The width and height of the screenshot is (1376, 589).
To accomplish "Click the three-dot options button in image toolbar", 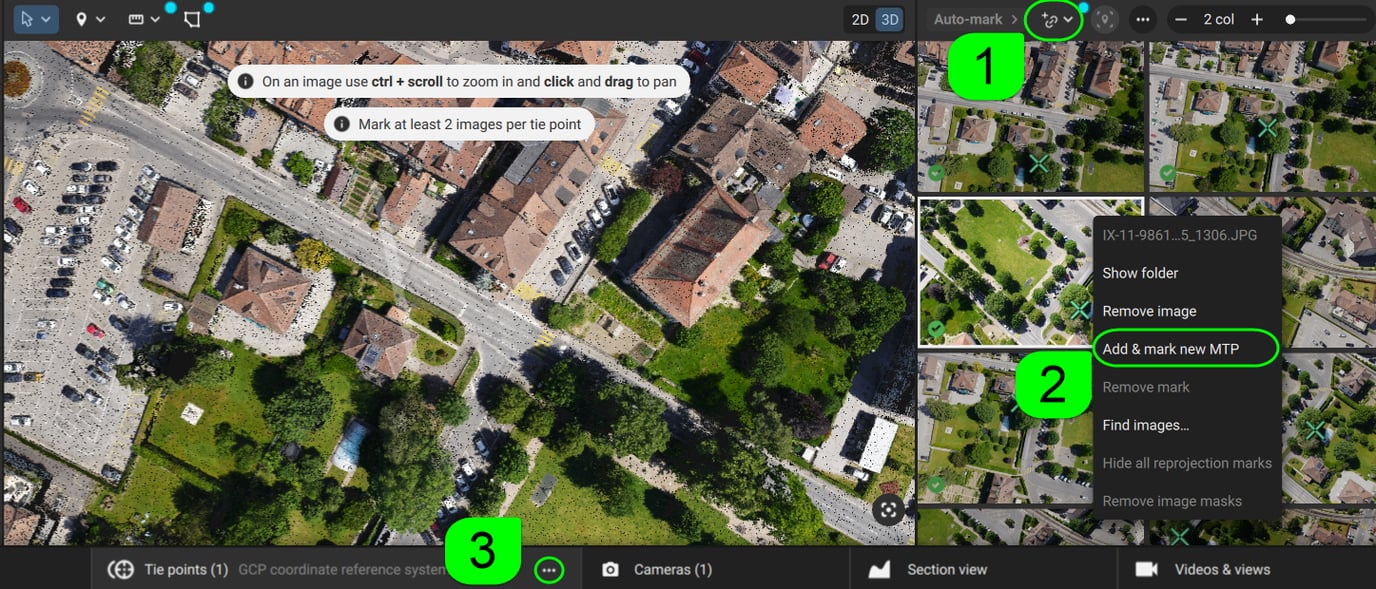I will pyautogui.click(x=1143, y=19).
